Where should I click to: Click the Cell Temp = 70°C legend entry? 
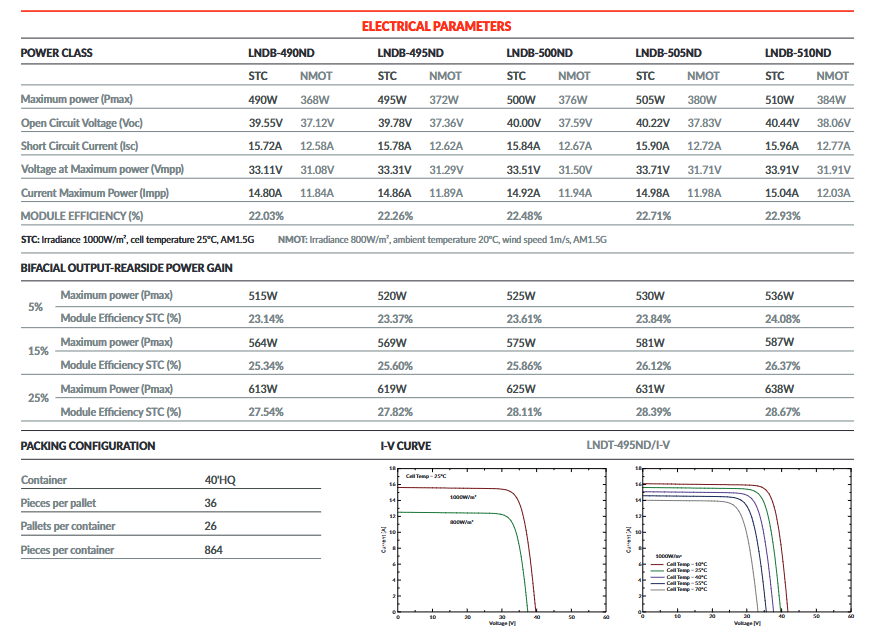click(686, 589)
